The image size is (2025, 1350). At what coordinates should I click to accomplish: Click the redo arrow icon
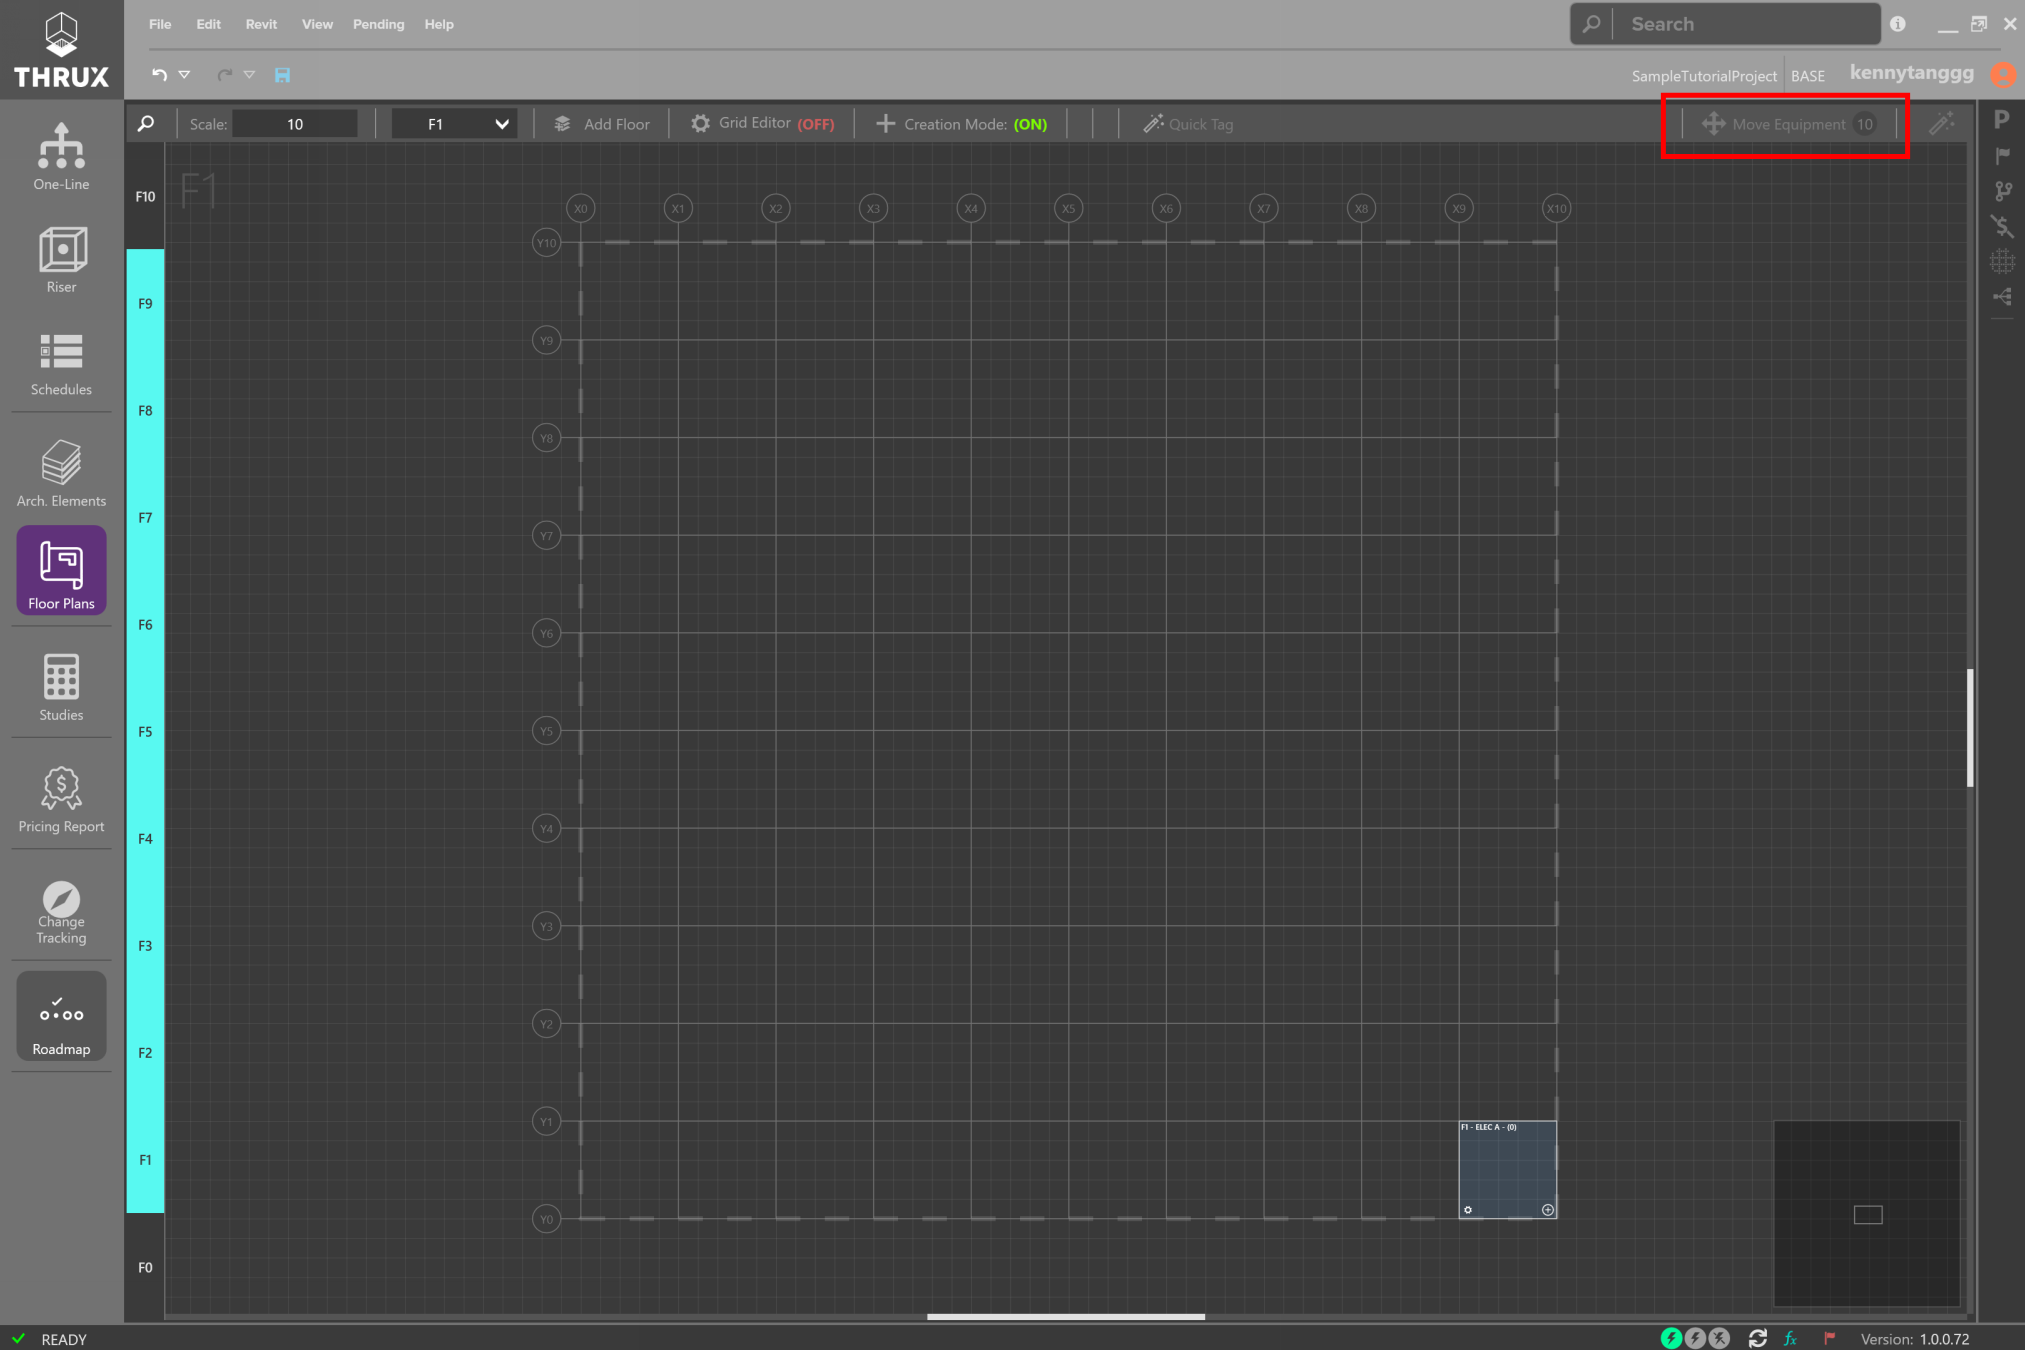[x=224, y=74]
